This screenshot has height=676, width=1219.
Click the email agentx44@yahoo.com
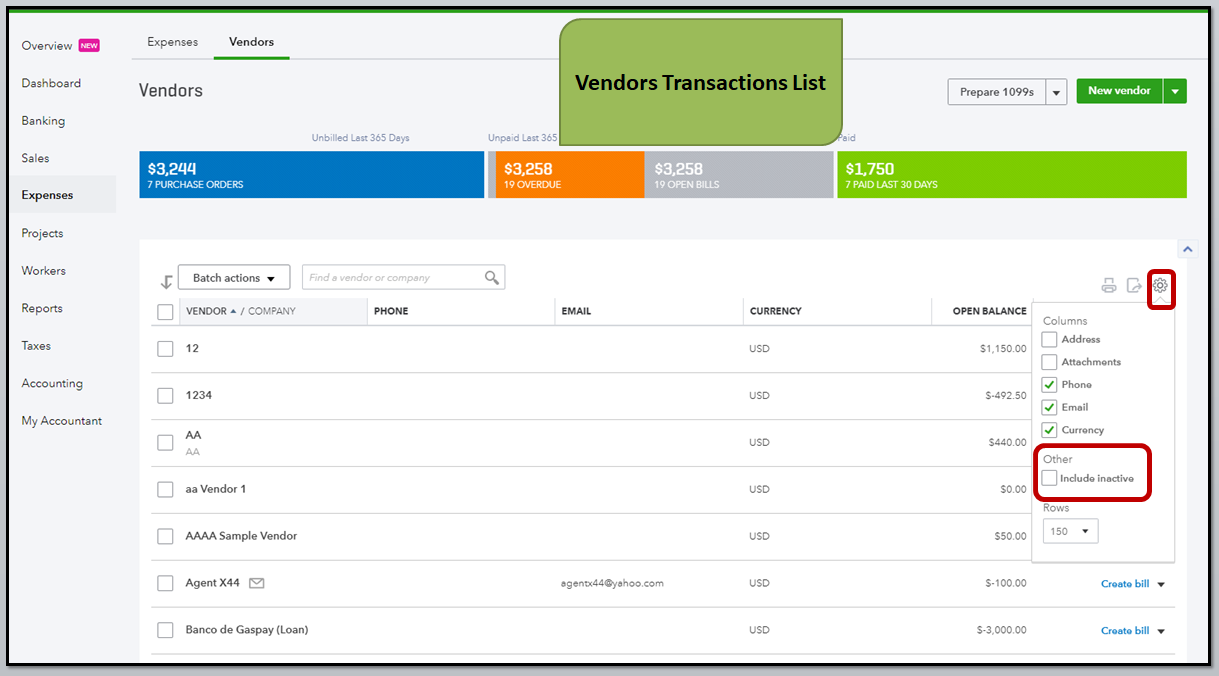[612, 583]
